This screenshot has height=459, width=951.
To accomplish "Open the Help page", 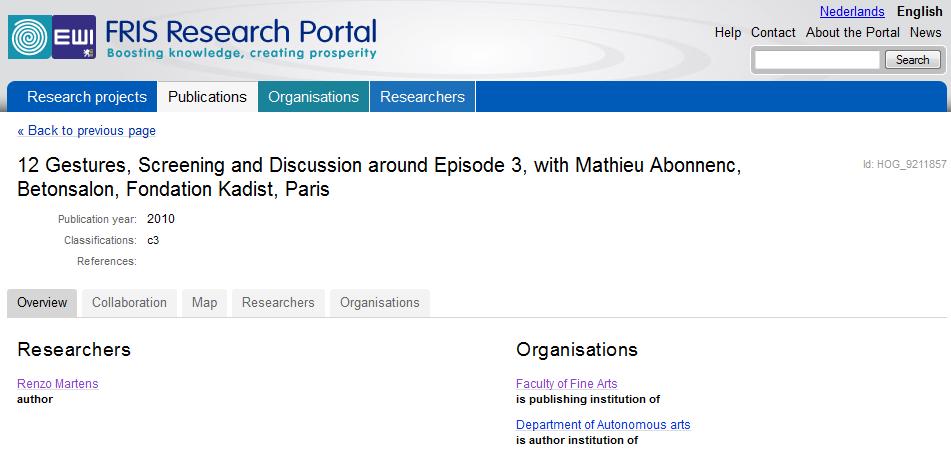I will tap(727, 32).
